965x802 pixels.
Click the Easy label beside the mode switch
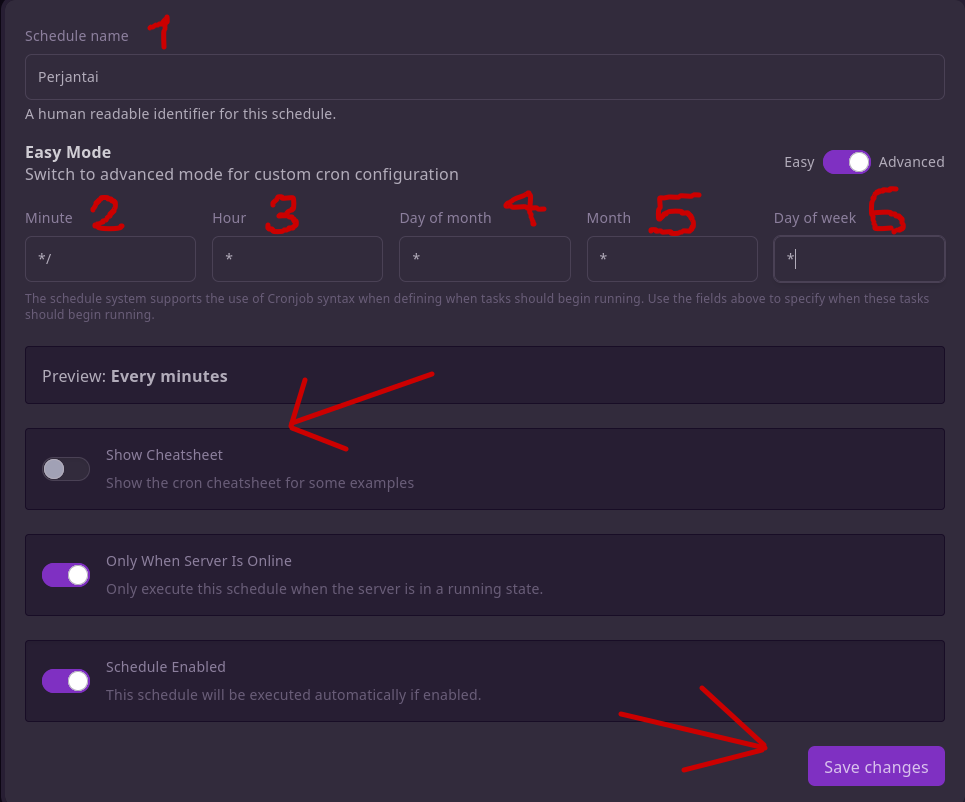click(799, 162)
